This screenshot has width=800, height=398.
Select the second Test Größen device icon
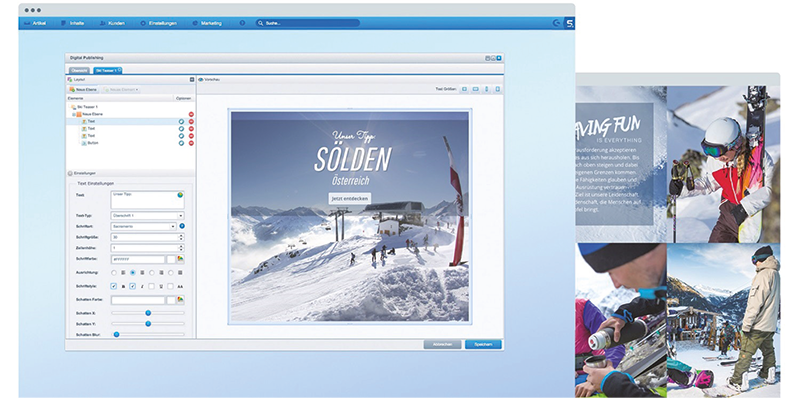click(x=476, y=89)
